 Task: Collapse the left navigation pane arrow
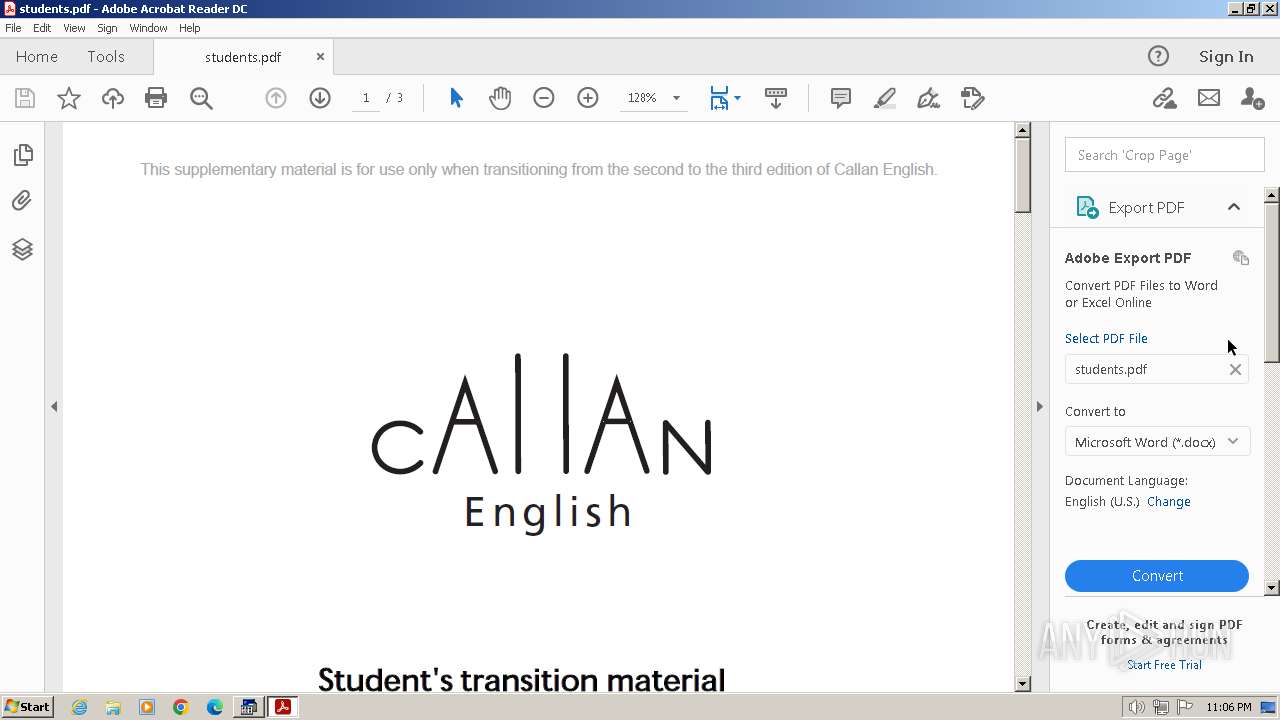point(54,406)
